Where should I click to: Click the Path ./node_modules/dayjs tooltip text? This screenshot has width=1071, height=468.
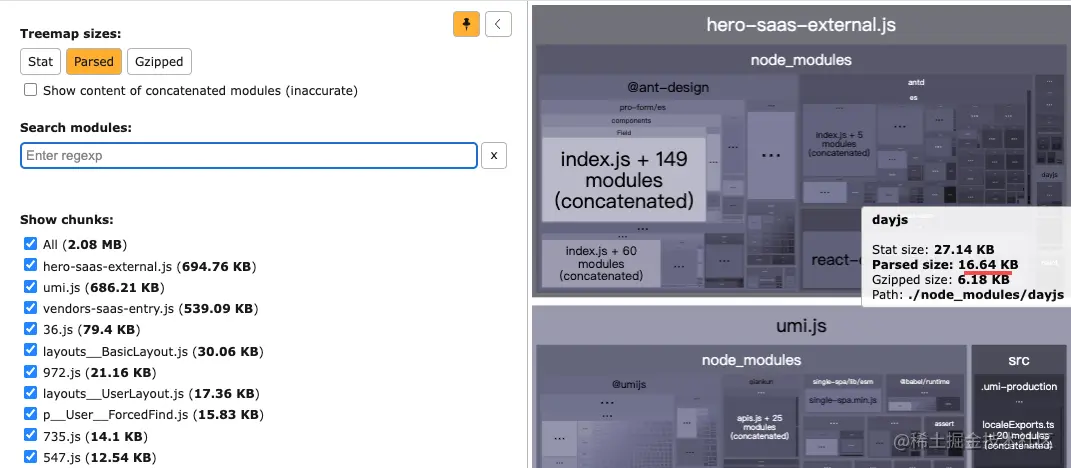pyautogui.click(x=968, y=295)
